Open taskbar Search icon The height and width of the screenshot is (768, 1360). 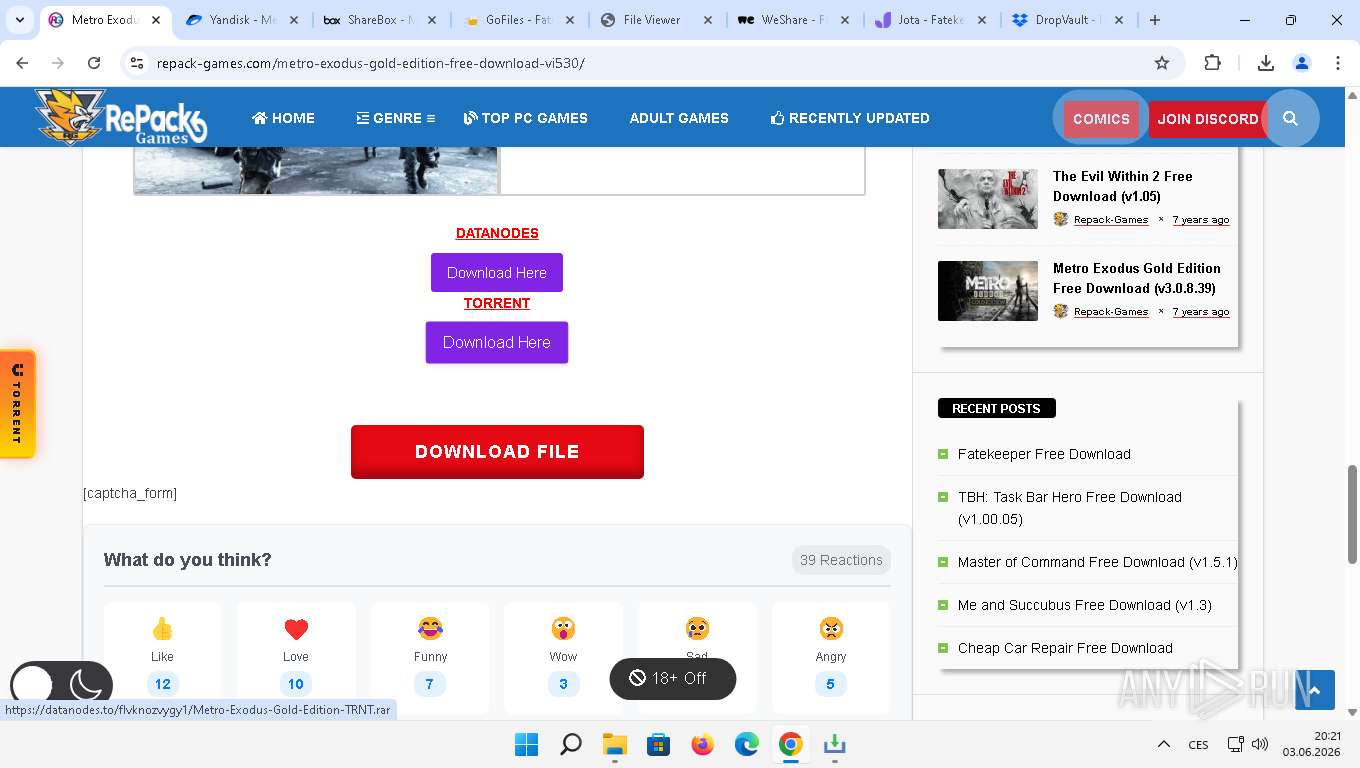[571, 744]
